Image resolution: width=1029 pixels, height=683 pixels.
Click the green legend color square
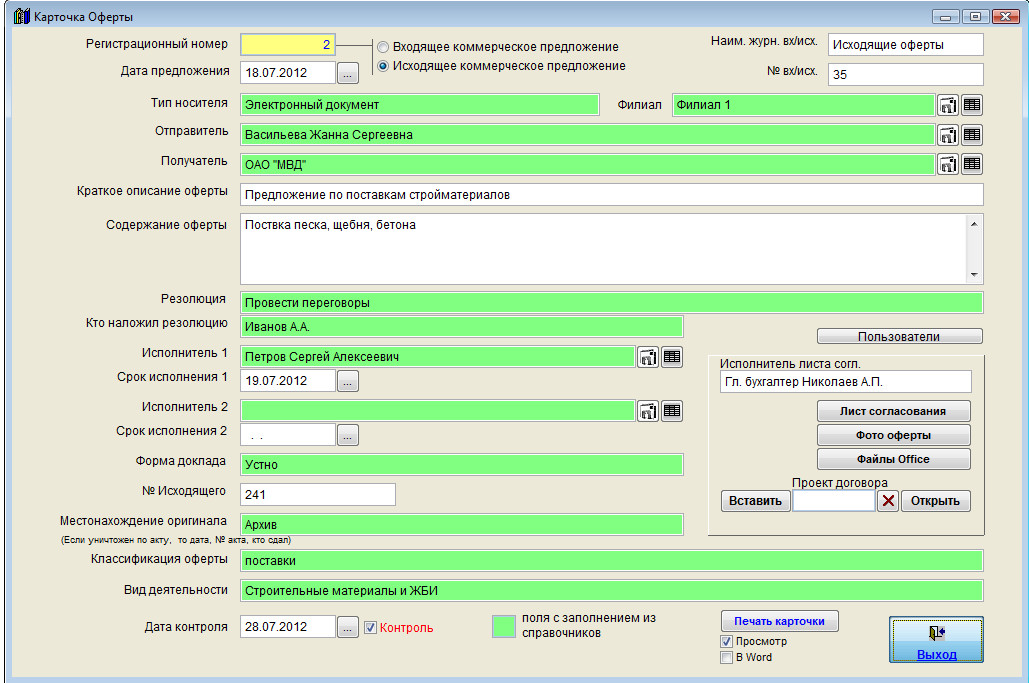[503, 626]
